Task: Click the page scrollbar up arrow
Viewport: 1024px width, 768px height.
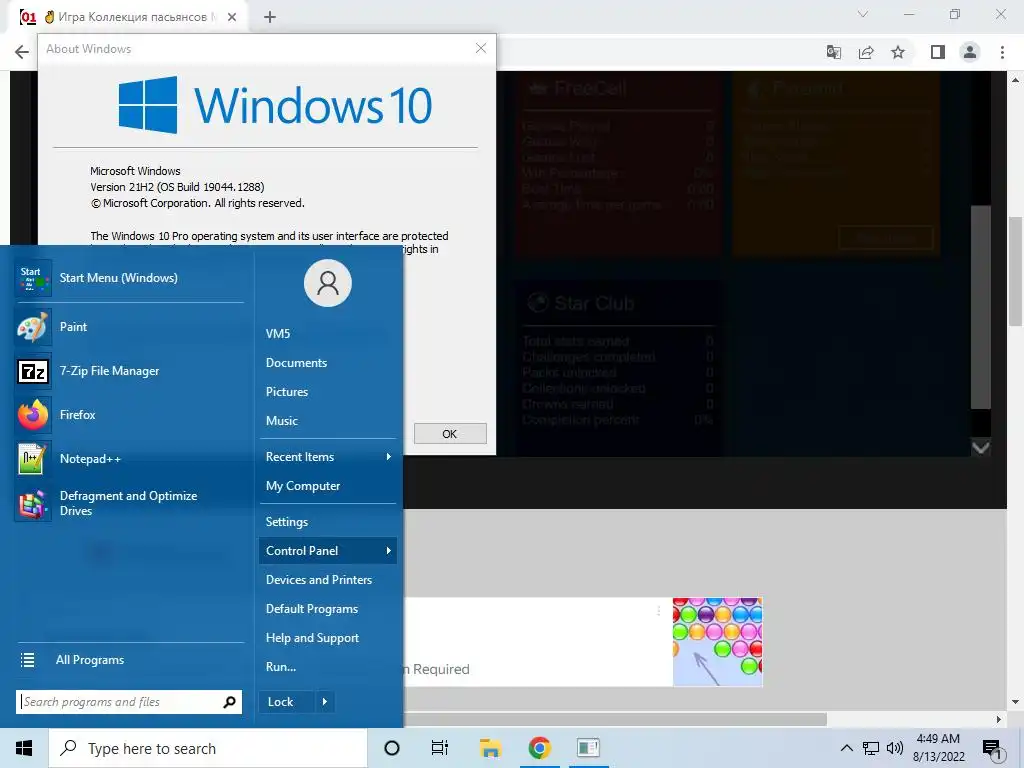Action: tap(1015, 80)
